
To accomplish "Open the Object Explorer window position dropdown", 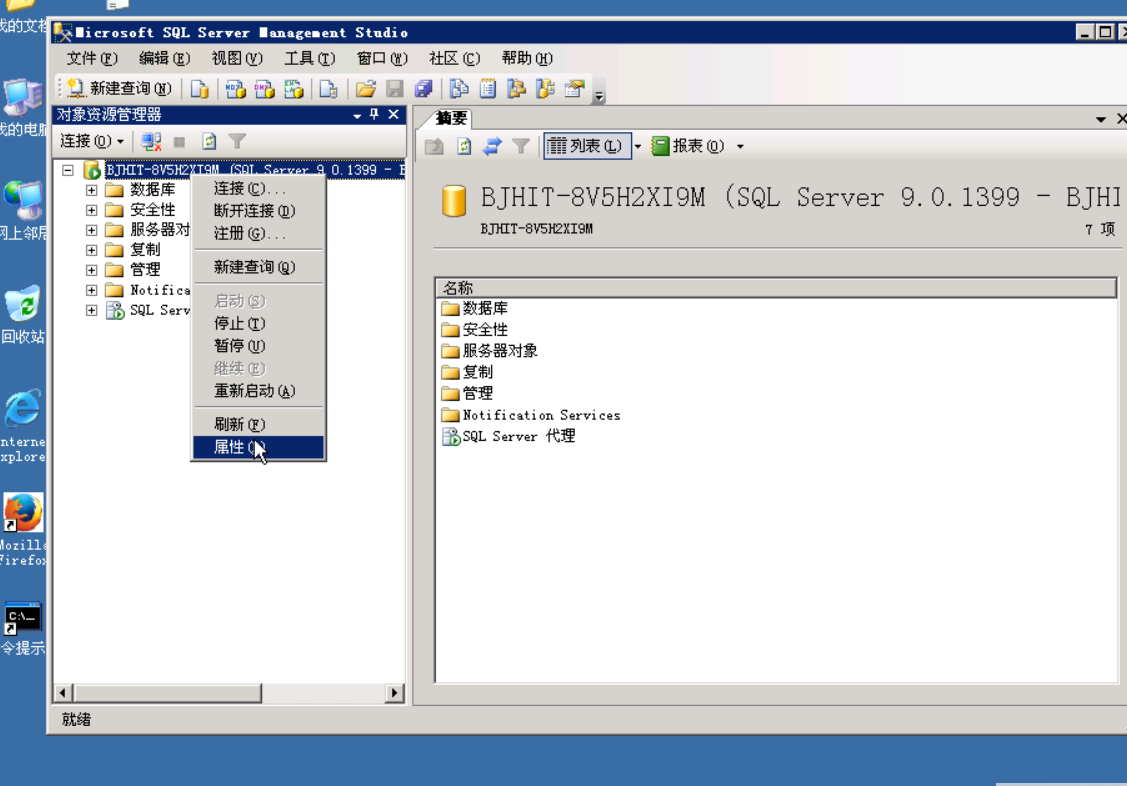I will coord(357,115).
